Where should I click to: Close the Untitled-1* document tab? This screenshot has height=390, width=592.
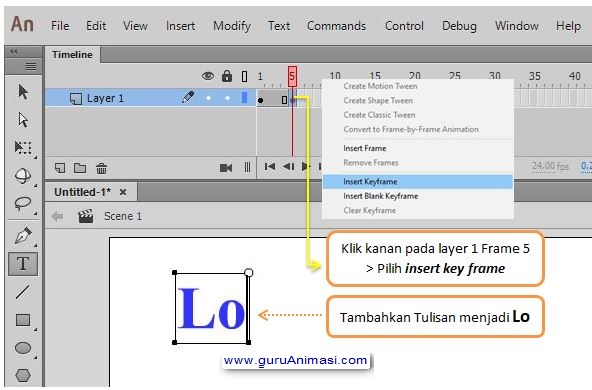tap(123, 192)
